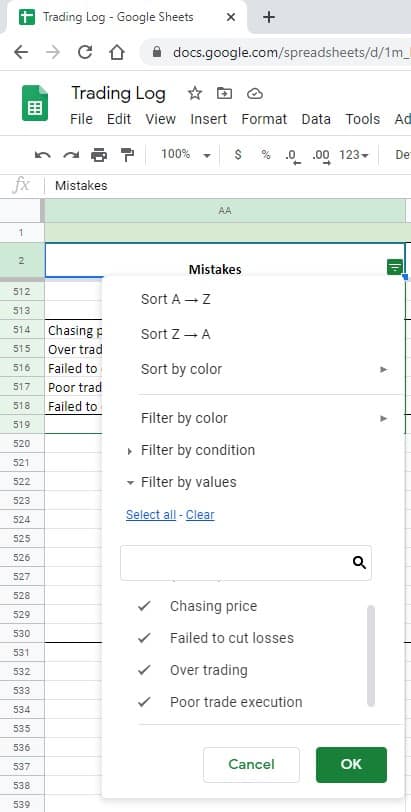Click the Print icon
Viewport: 411px width, 812px height.
point(99,154)
